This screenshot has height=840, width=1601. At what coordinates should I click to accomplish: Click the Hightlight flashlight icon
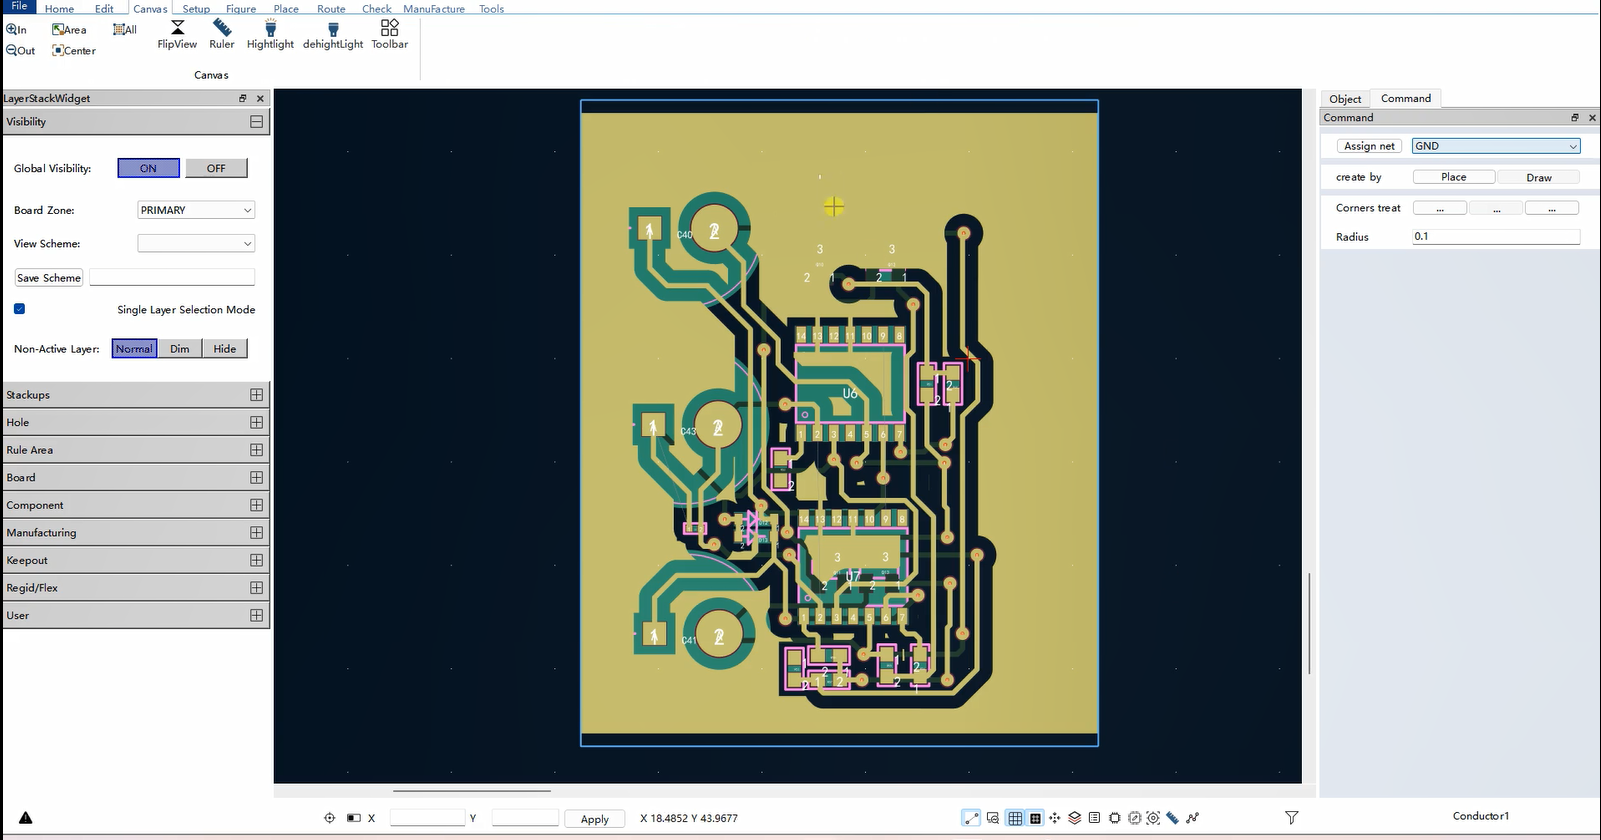click(x=270, y=28)
